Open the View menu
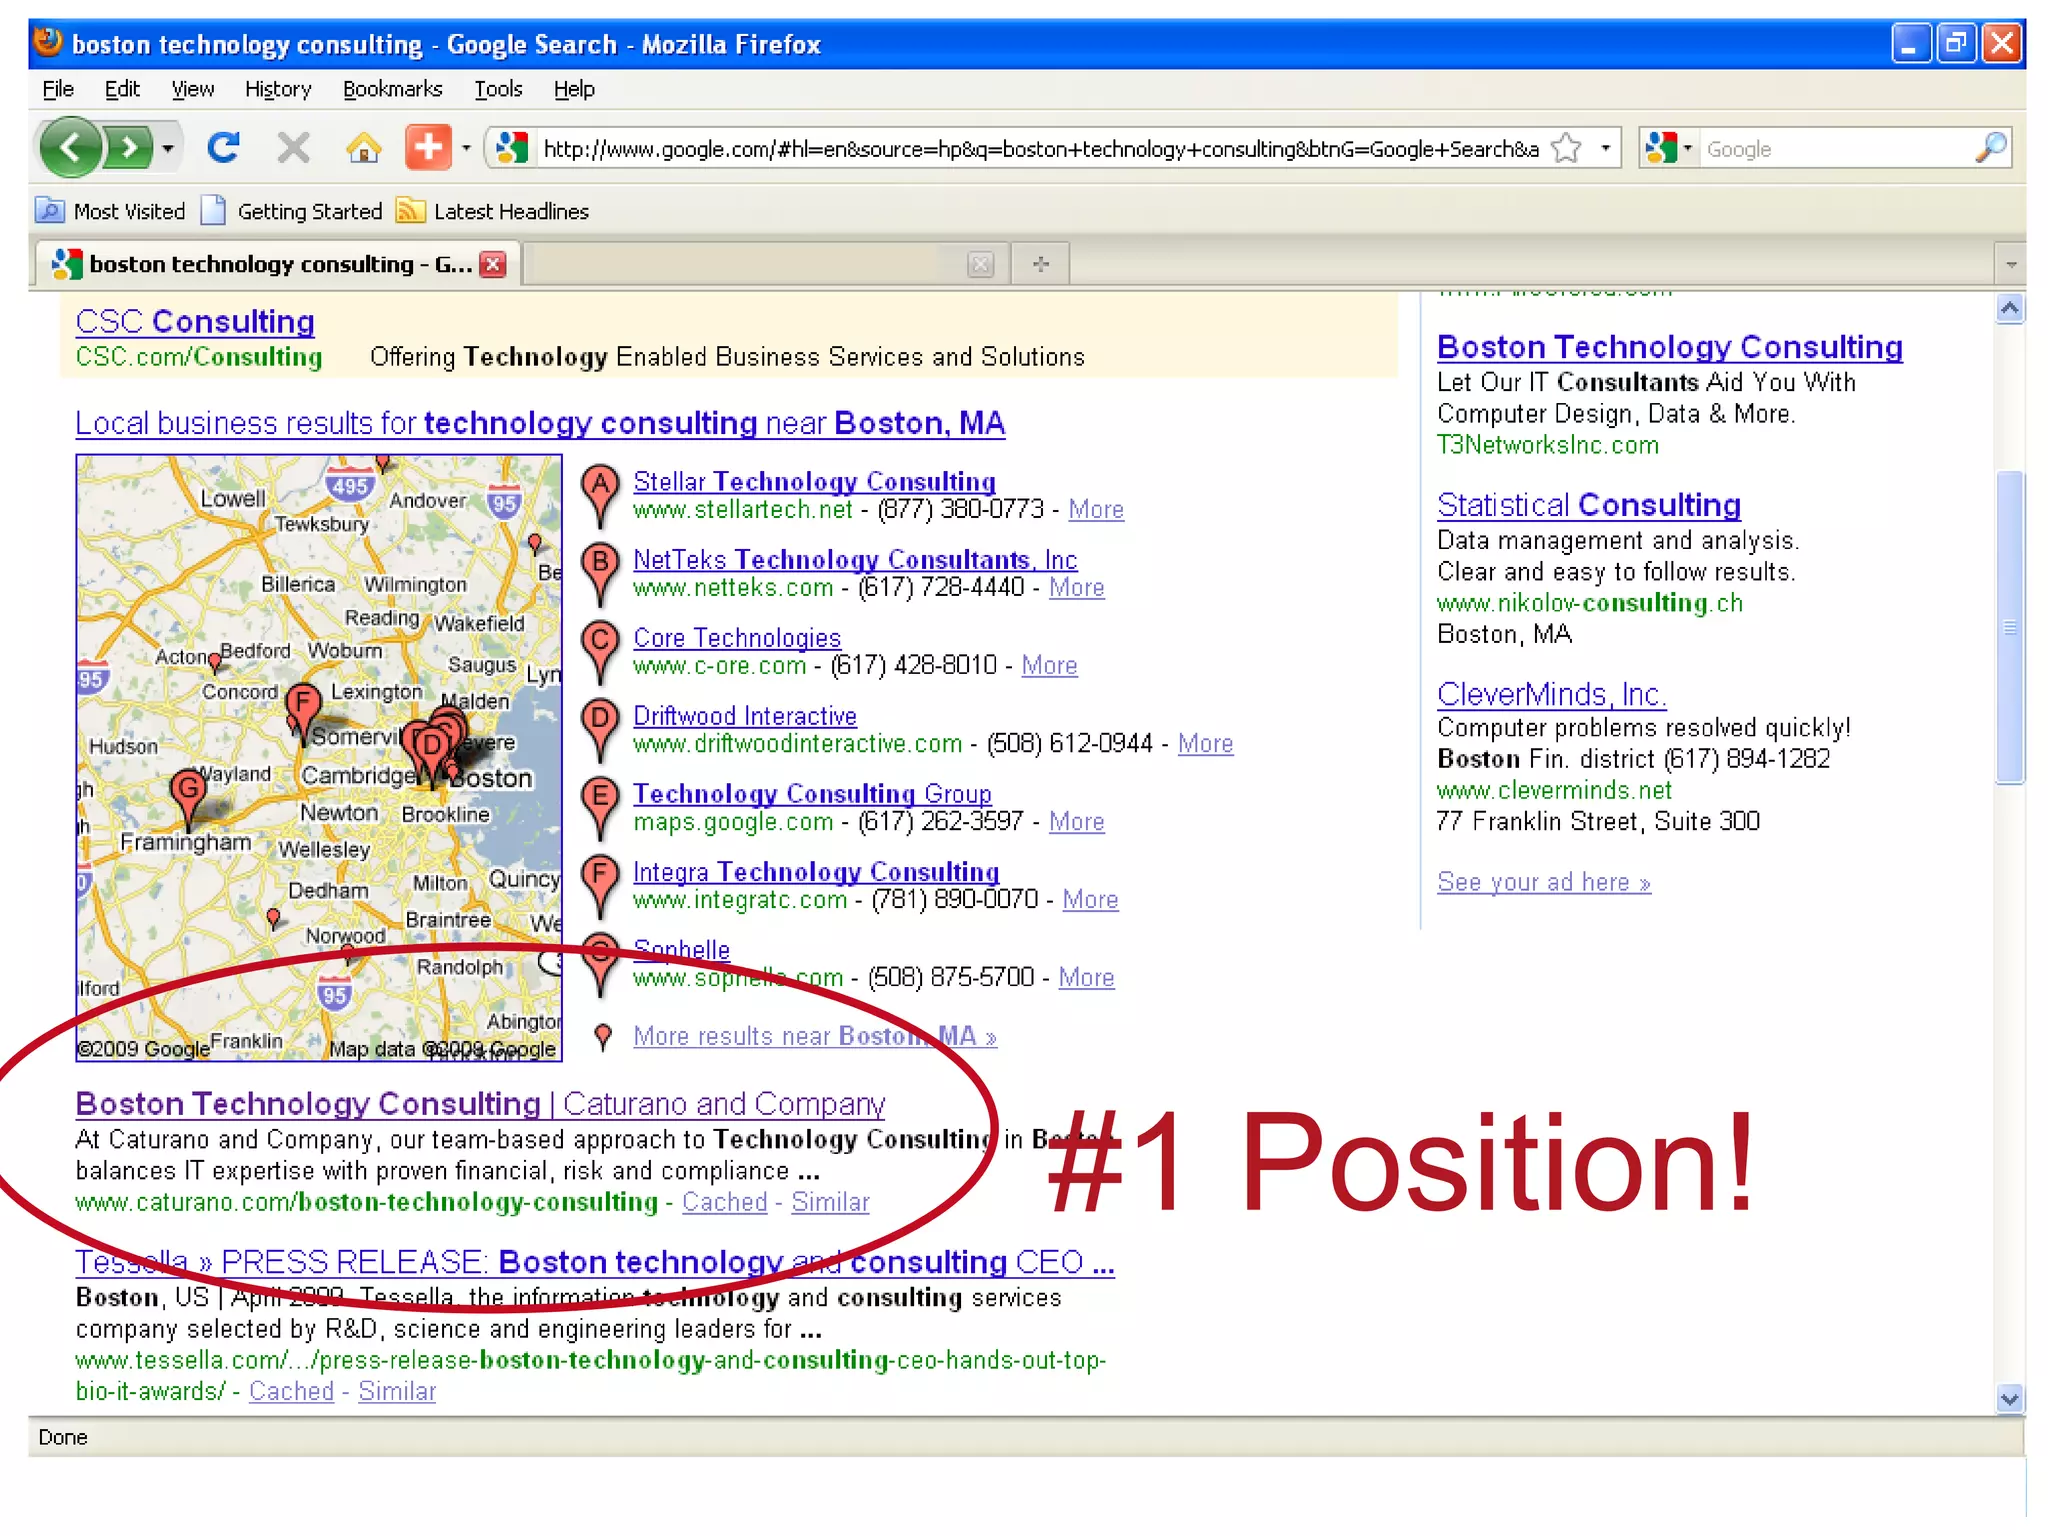This screenshot has height=1536, width=2048. (x=192, y=89)
